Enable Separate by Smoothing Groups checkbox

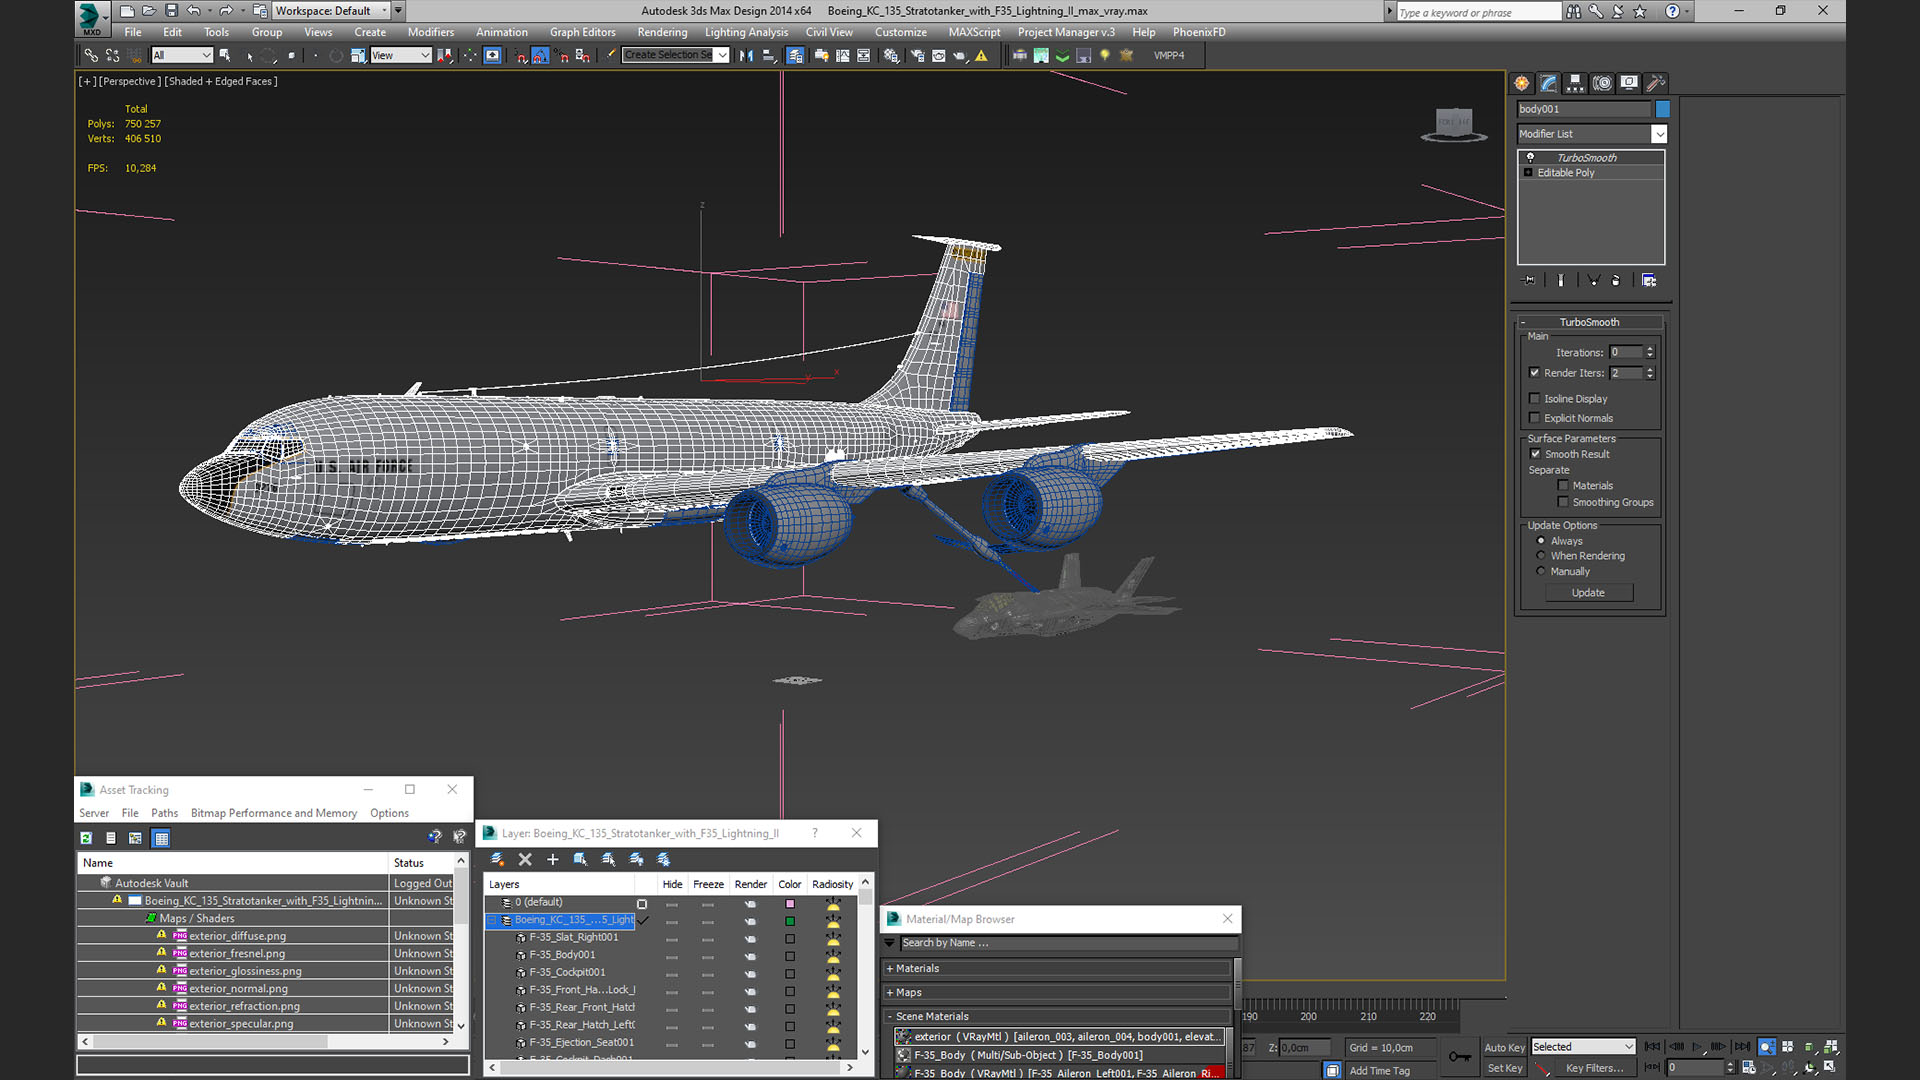pos(1563,502)
